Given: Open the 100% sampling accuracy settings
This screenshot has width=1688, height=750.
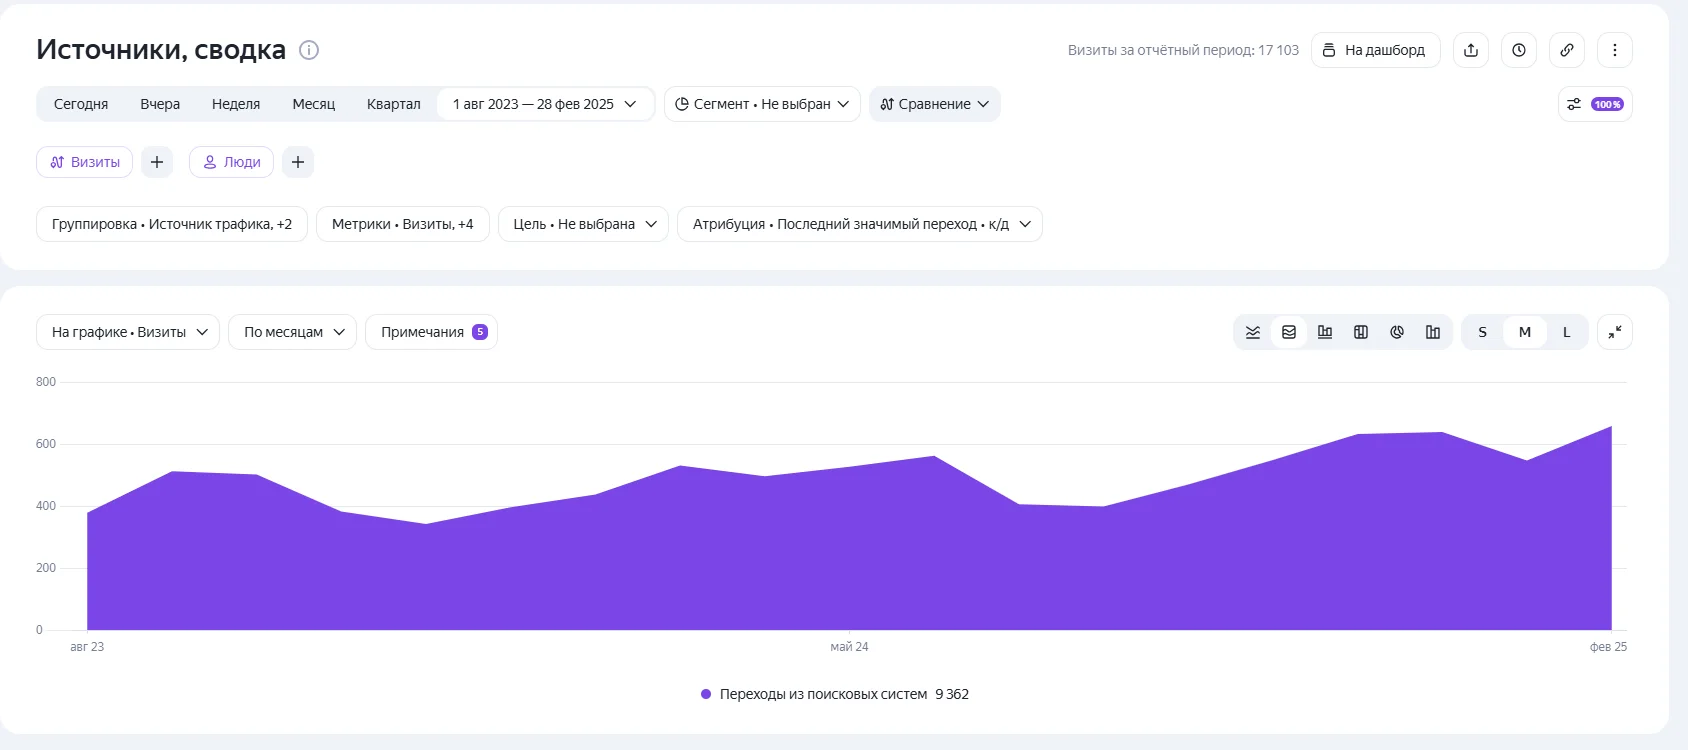Looking at the screenshot, I should point(1595,104).
